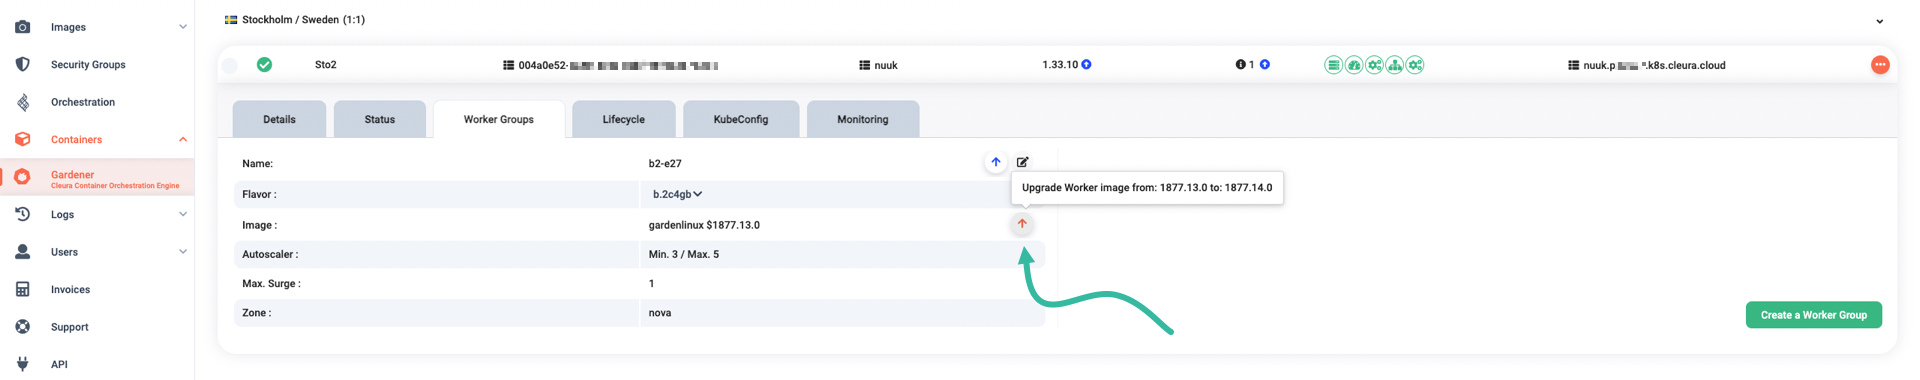The image size is (1920, 380).
Task: Collapse the Stockholm / Sweden region chevron
Action: [x=1879, y=21]
